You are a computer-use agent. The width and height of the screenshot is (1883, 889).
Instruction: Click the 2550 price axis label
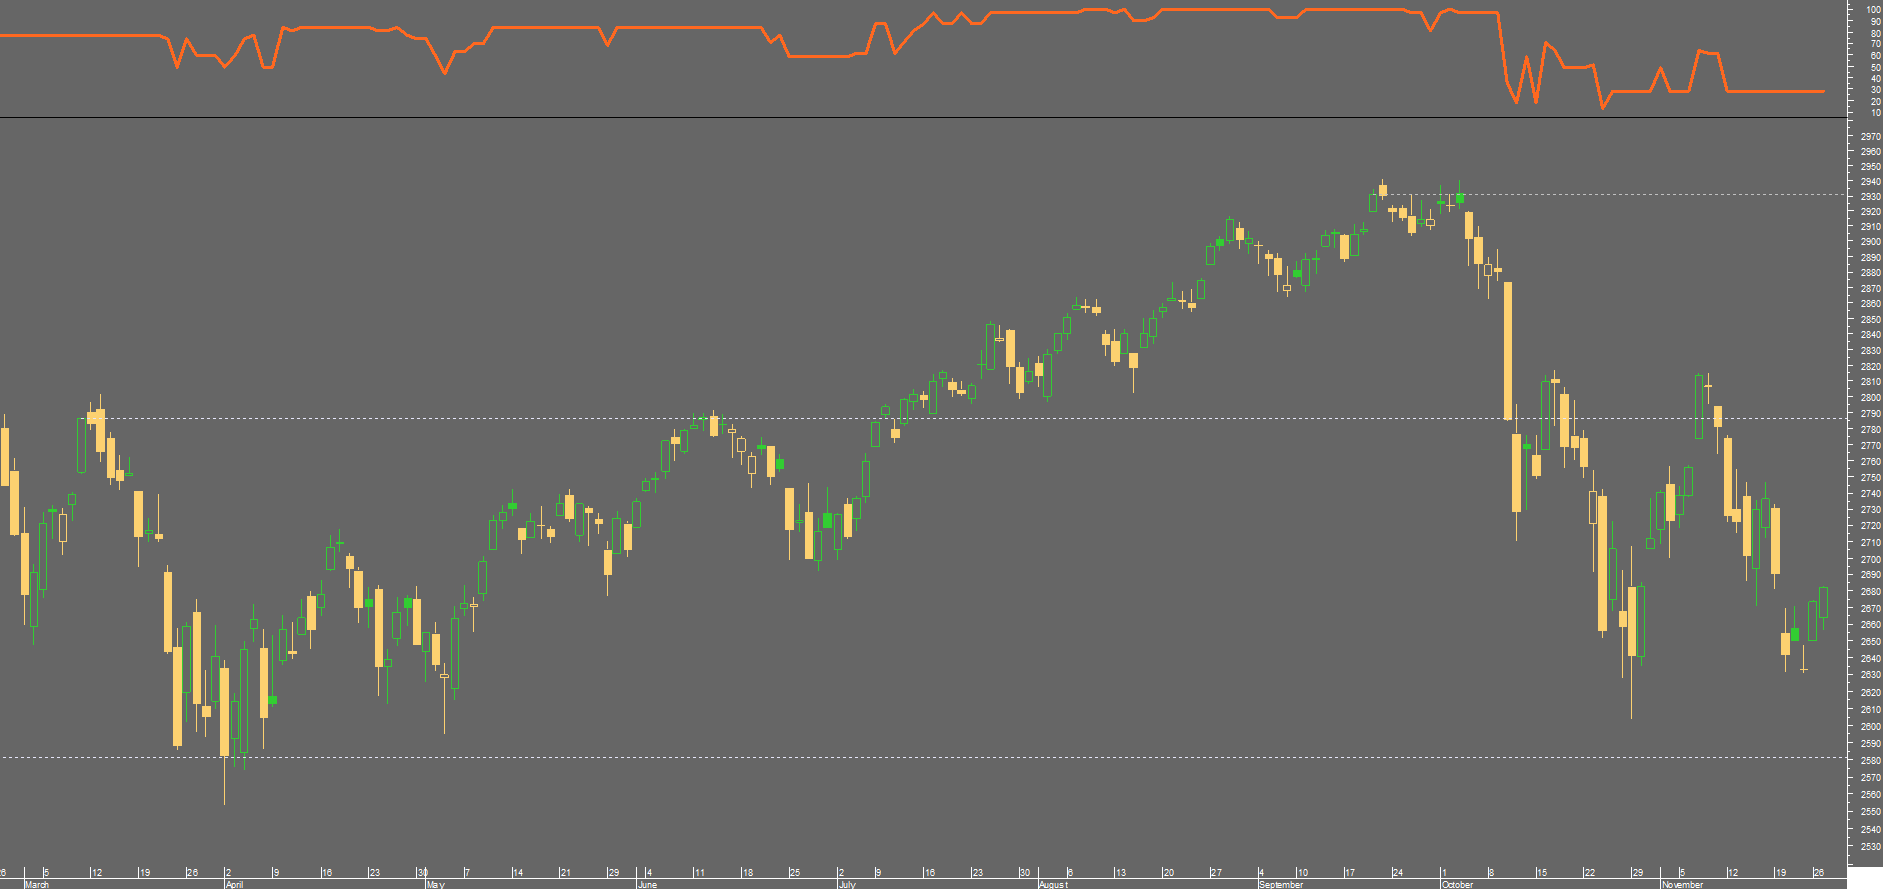click(1870, 812)
